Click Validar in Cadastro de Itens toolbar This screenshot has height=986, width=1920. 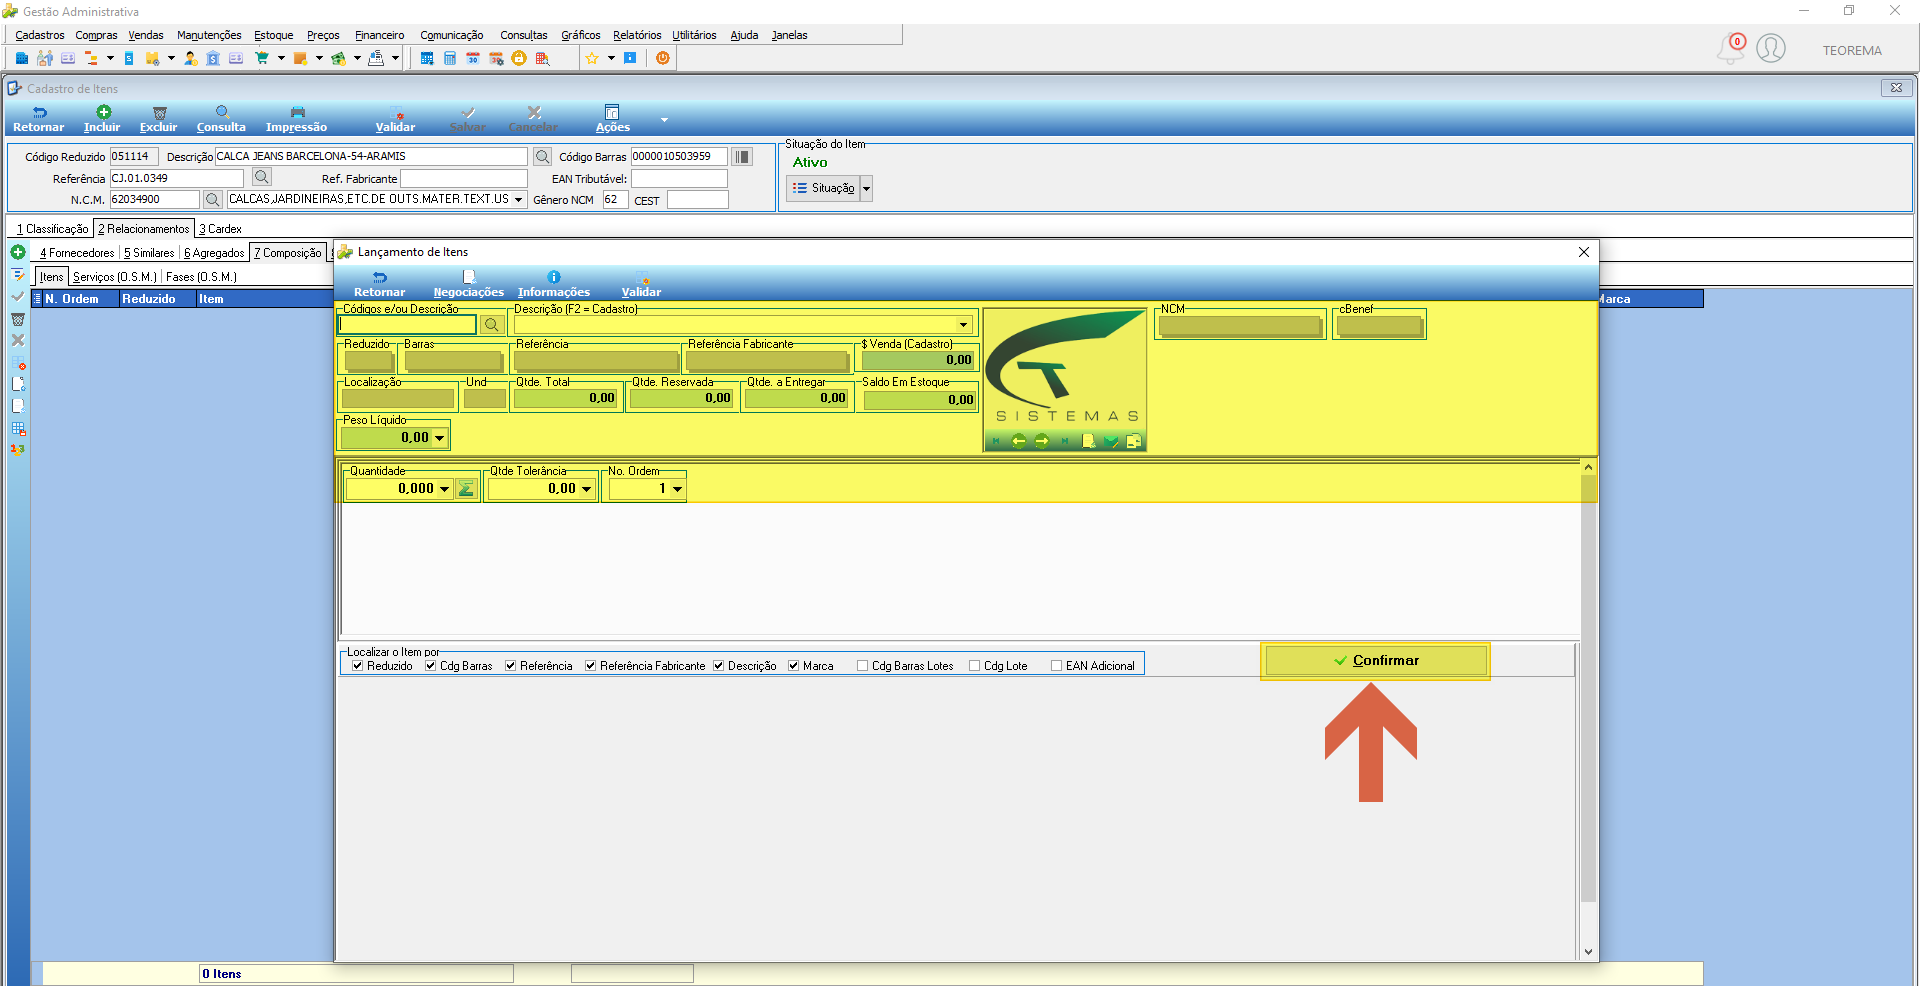coord(395,119)
